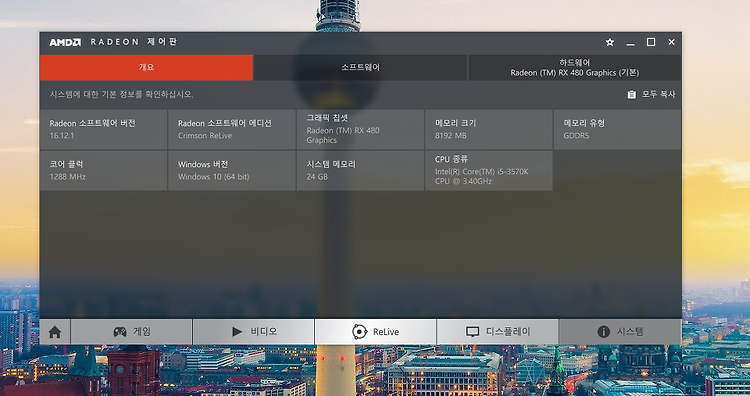
Task: Click the 모두 복사 (Copy All) button
Action: coord(651,94)
